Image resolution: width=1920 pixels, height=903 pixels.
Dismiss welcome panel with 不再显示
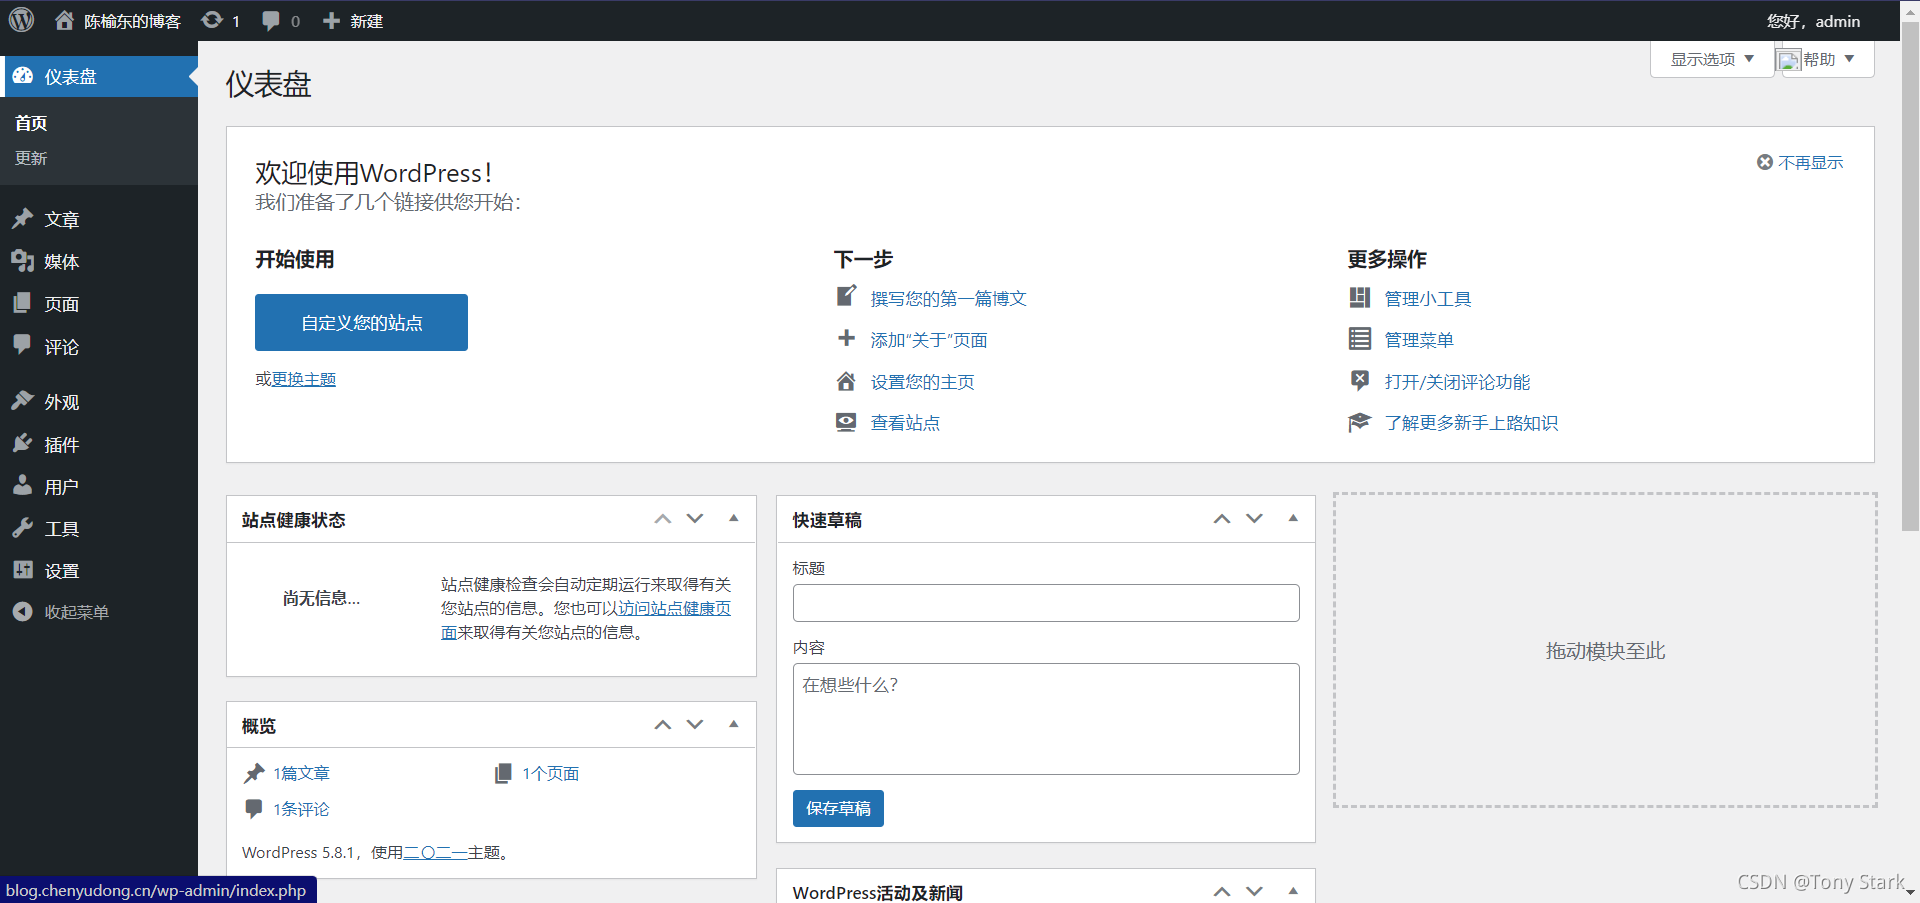[x=1800, y=162]
